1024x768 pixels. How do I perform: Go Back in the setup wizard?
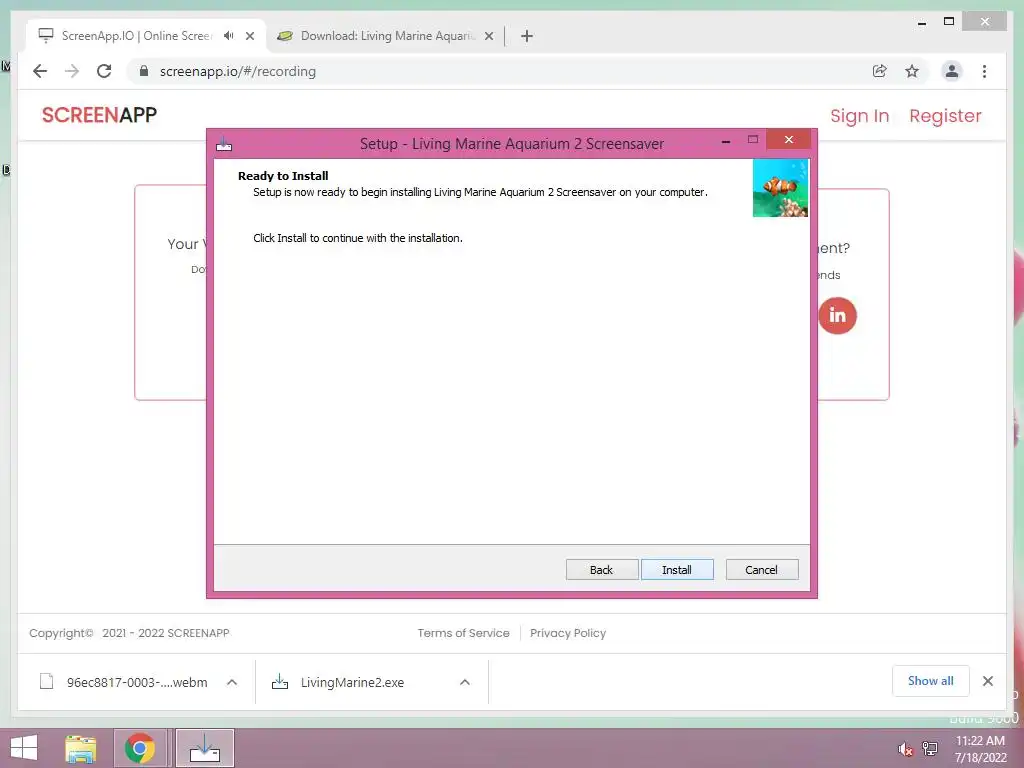601,569
